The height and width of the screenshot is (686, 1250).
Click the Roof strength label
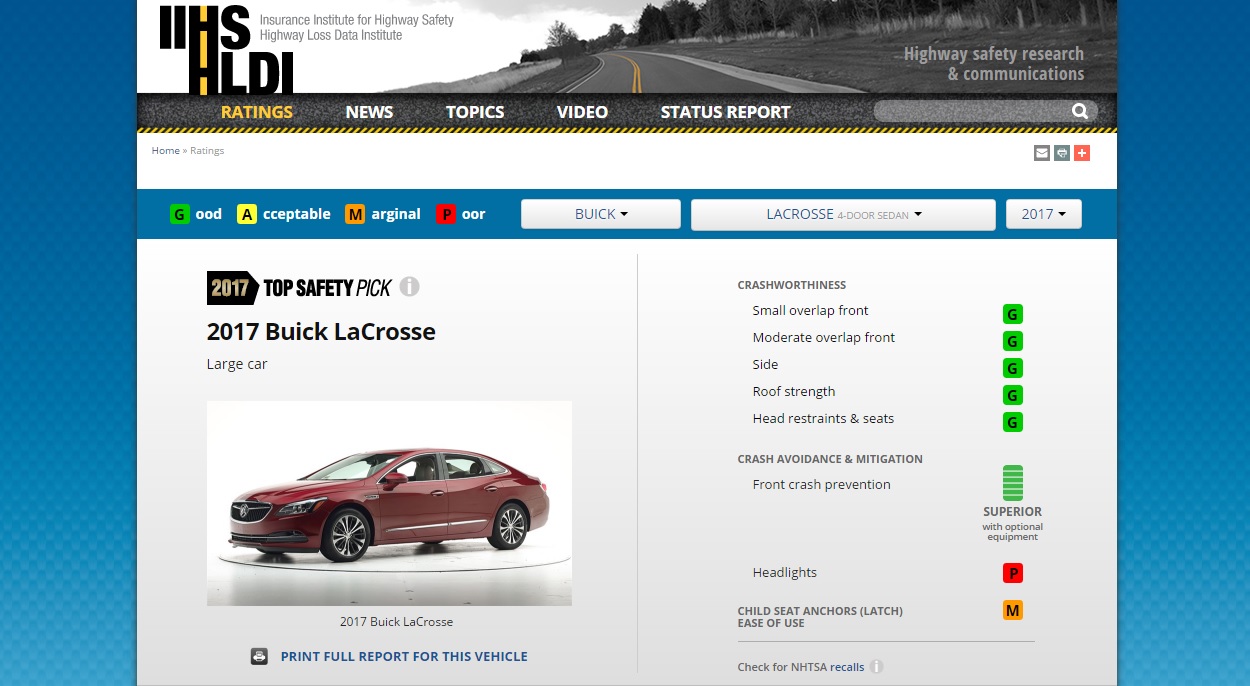pos(794,392)
